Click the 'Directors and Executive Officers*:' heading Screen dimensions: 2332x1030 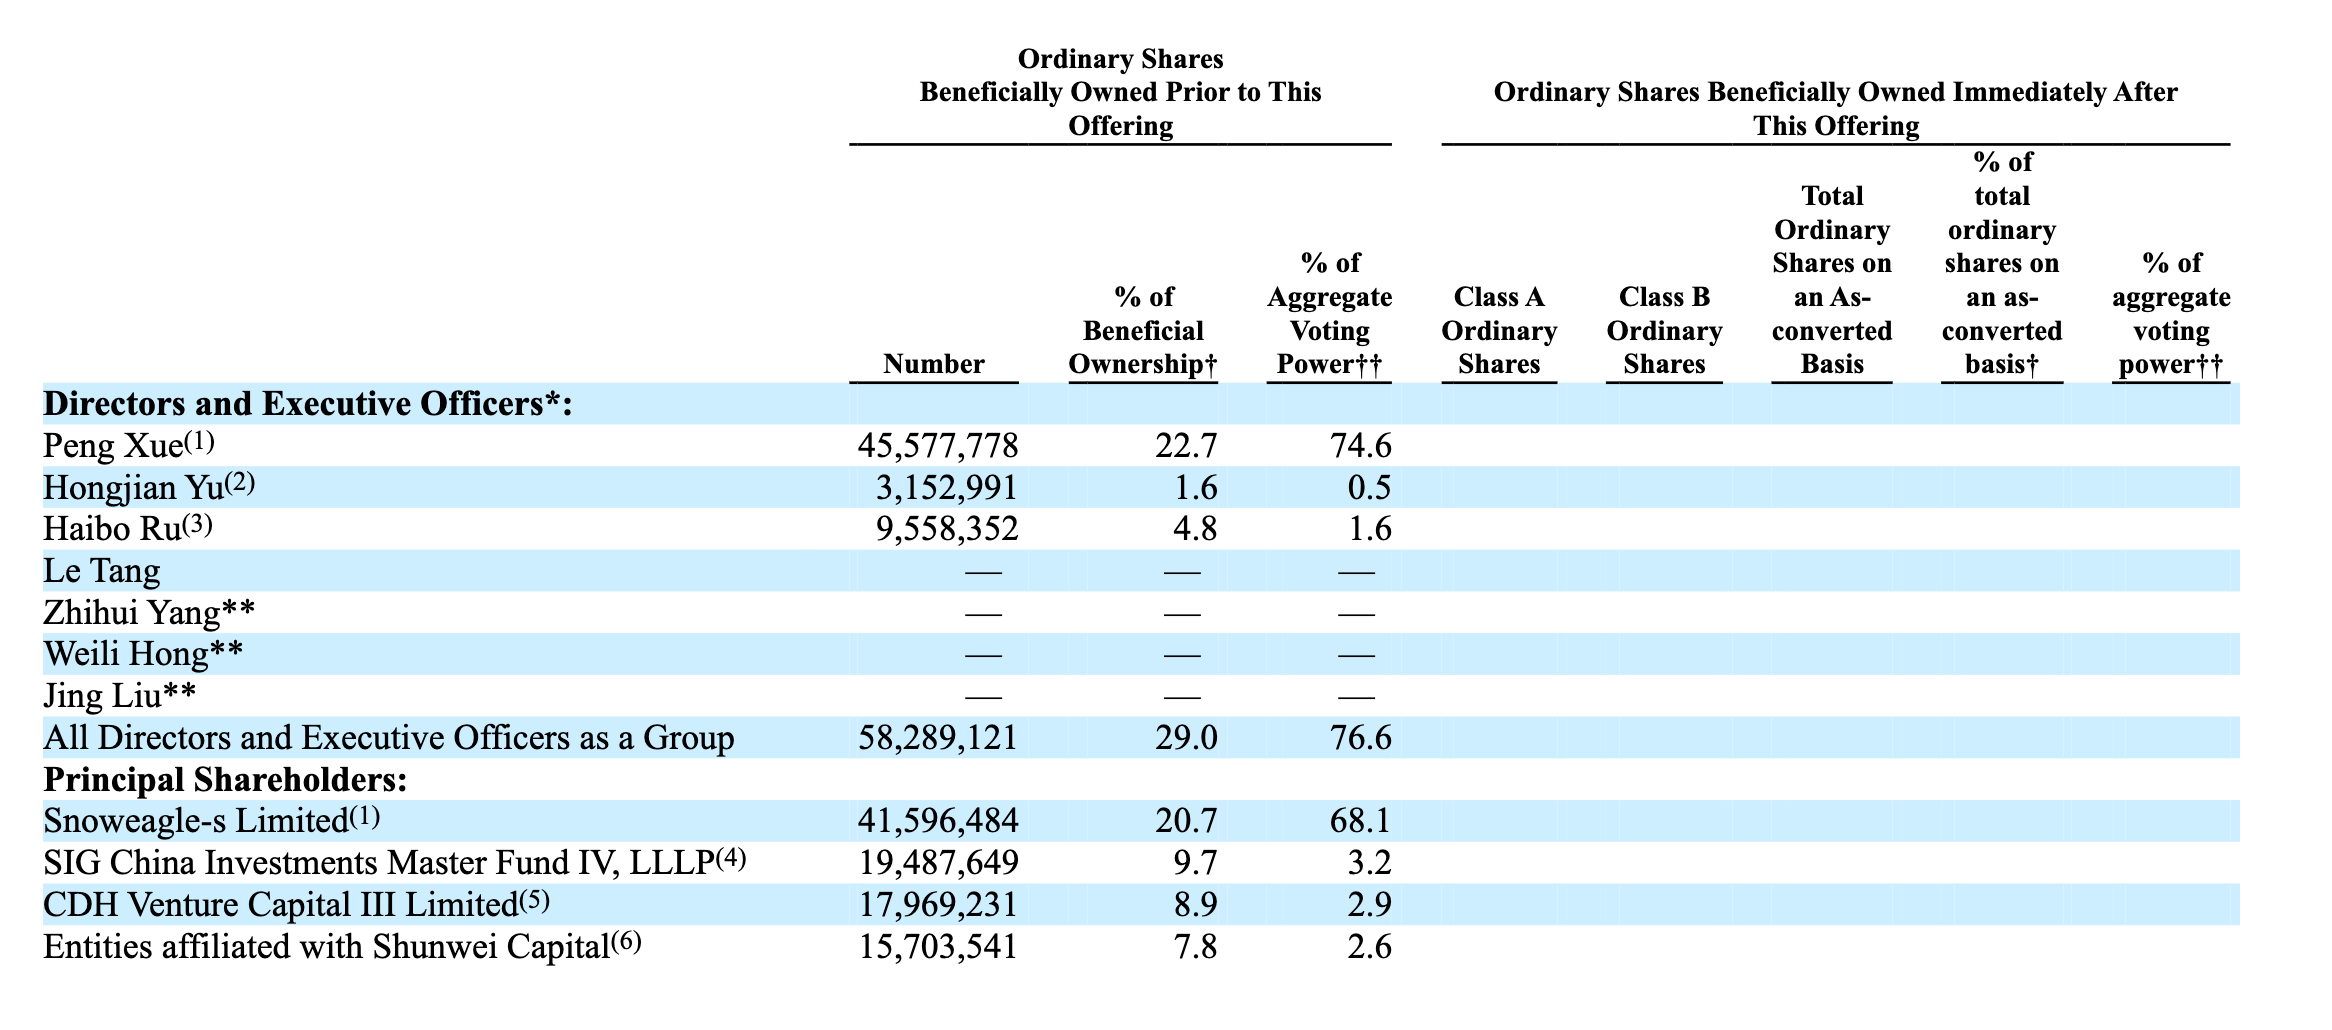308,404
